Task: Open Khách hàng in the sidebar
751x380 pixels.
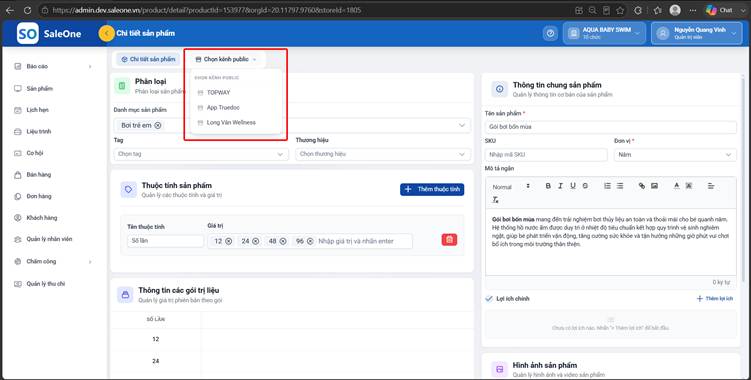Action: 42,218
